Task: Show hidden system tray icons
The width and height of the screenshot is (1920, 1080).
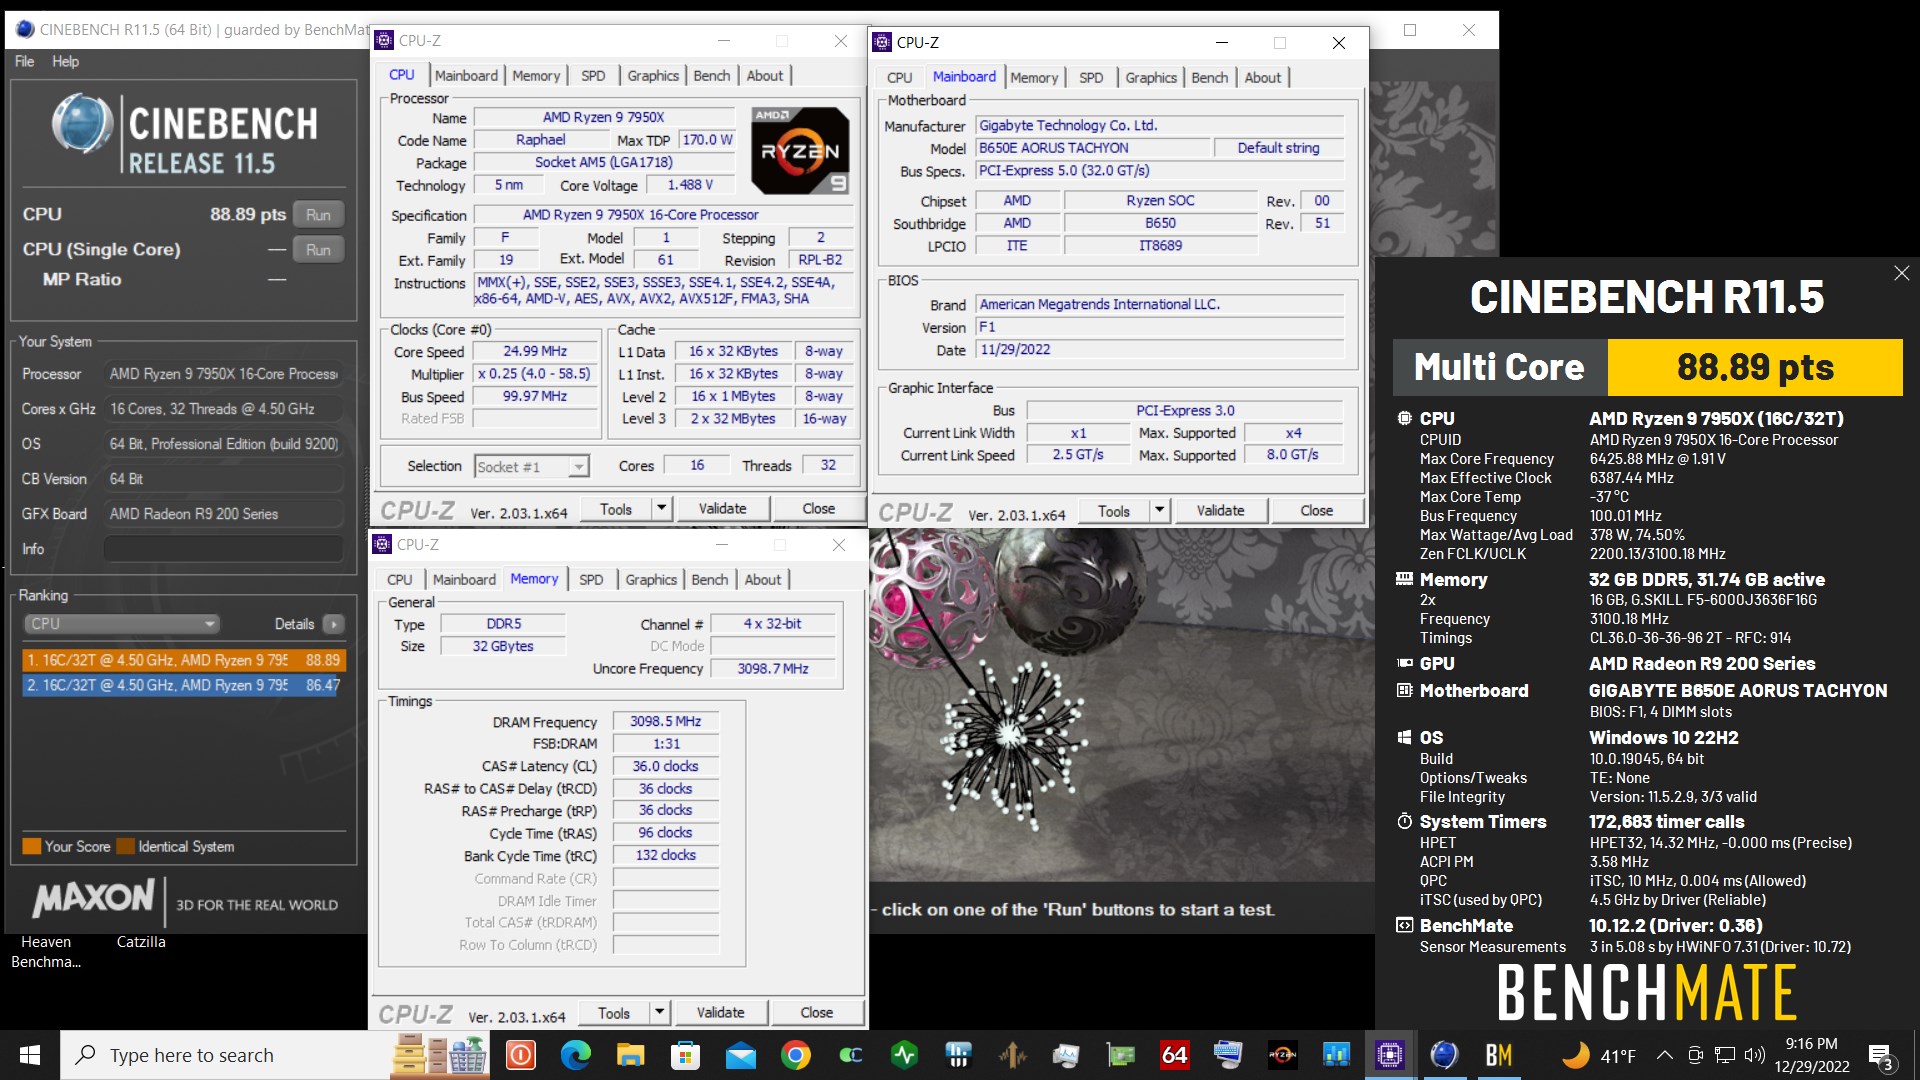Action: pos(1664,1055)
